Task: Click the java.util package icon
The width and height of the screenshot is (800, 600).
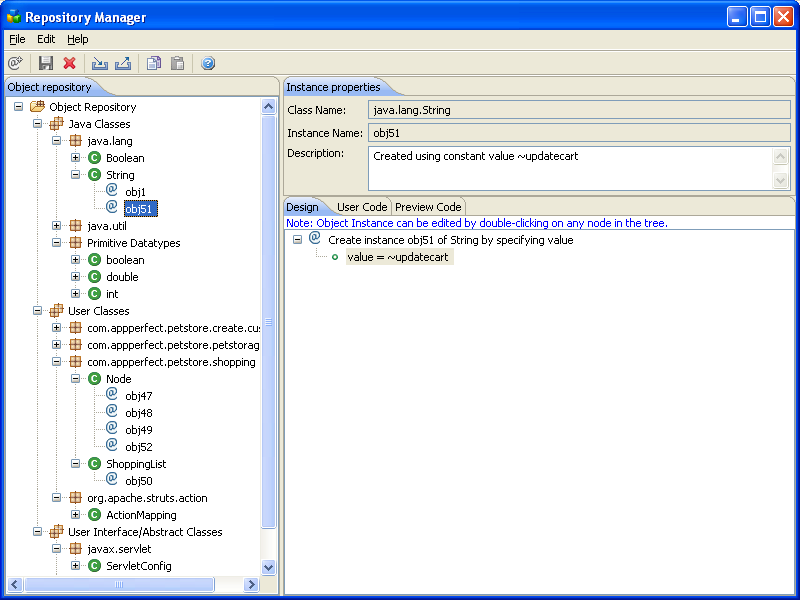Action: tap(76, 226)
